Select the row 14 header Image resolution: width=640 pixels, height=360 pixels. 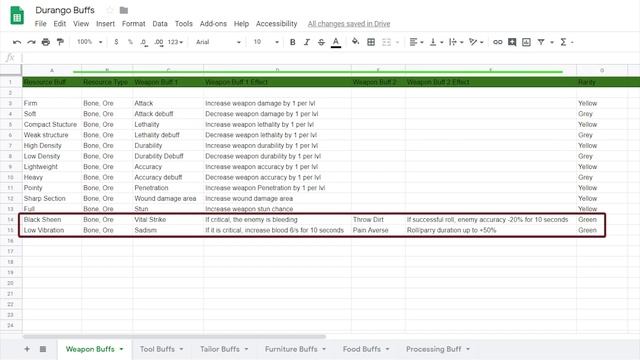tap(11, 220)
